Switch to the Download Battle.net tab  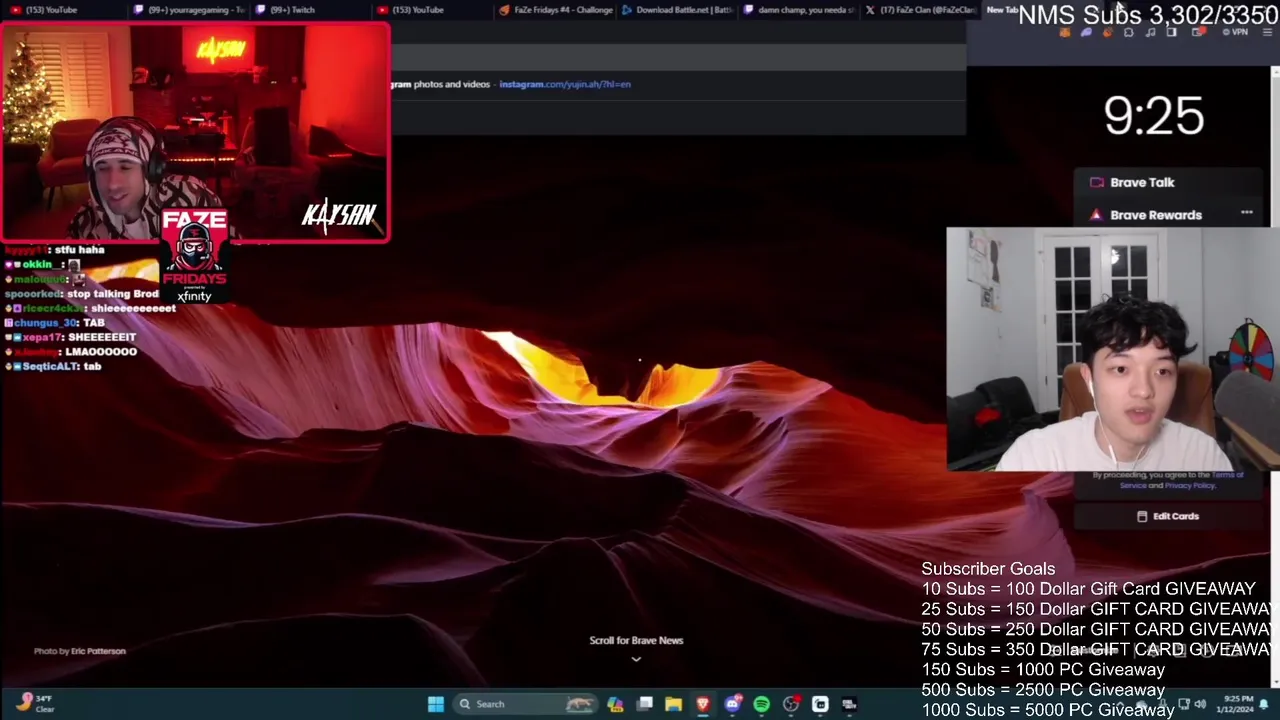tap(678, 10)
